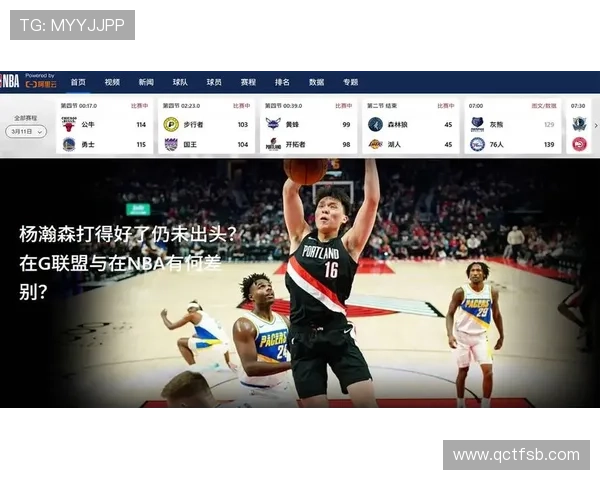Click the Bulls team logo

[69, 124]
